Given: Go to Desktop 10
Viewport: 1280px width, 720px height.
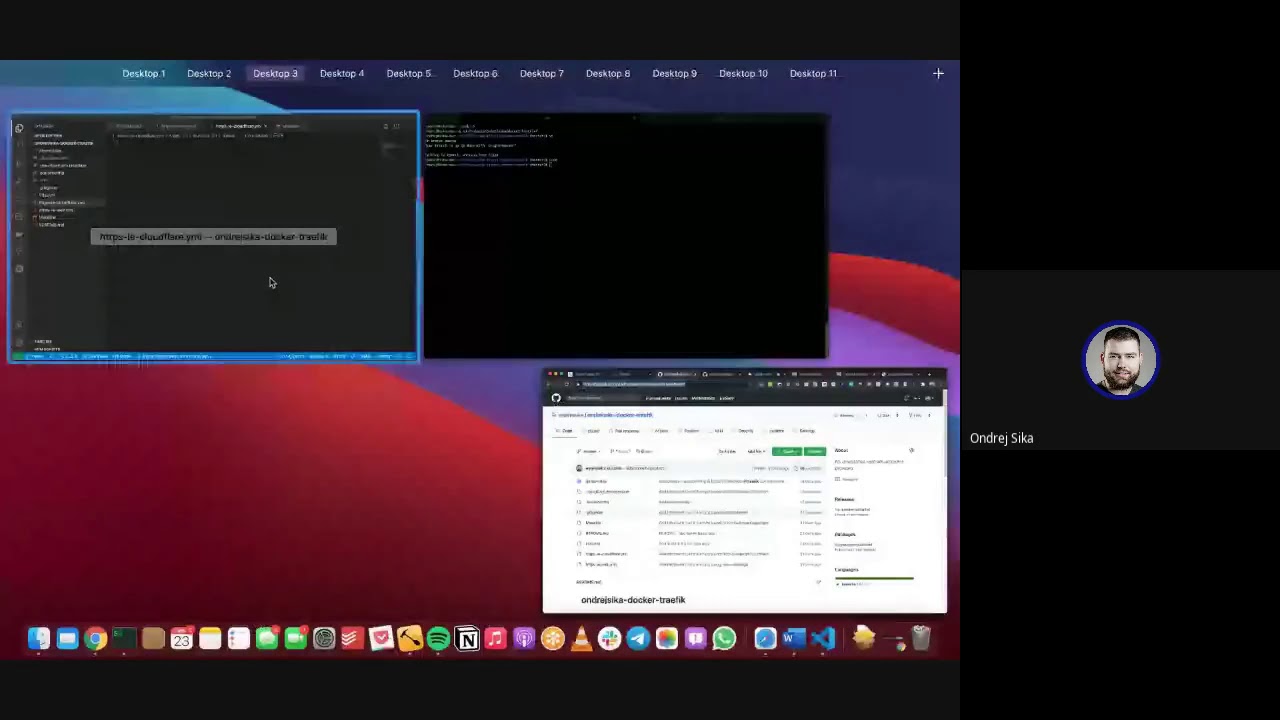Looking at the screenshot, I should (x=743, y=73).
